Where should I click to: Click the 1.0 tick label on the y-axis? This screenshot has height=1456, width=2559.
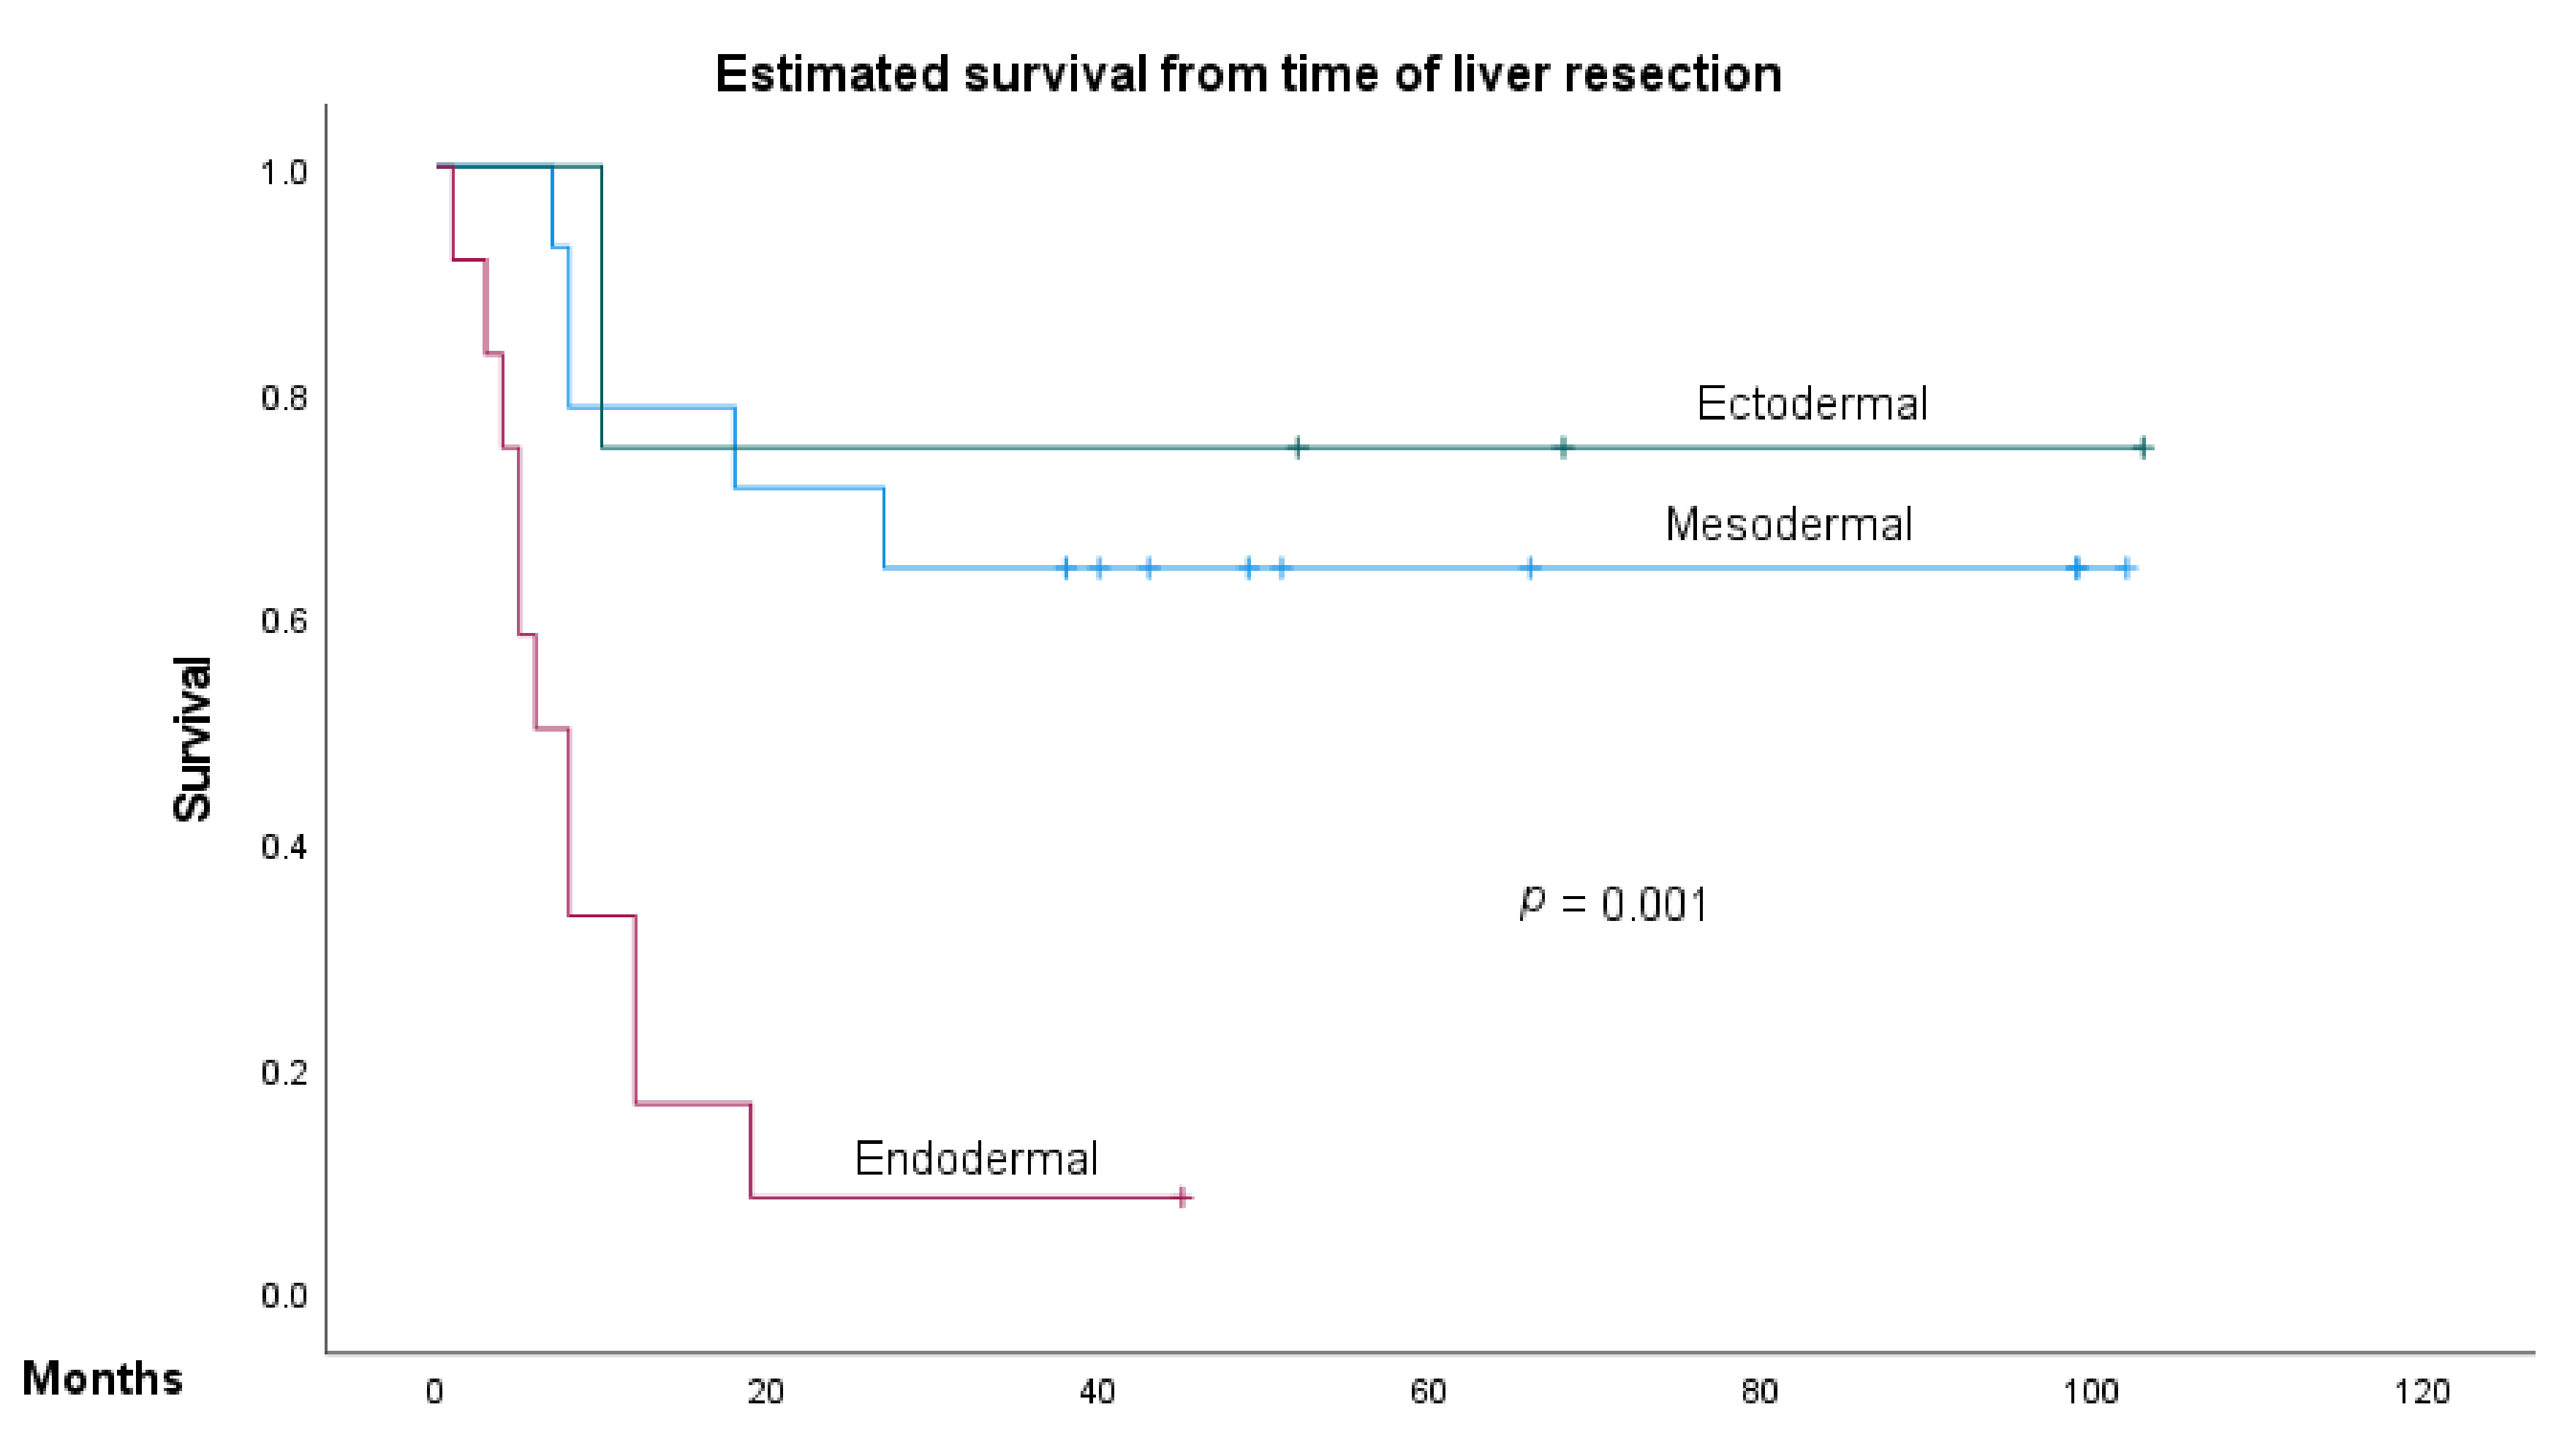283,173
